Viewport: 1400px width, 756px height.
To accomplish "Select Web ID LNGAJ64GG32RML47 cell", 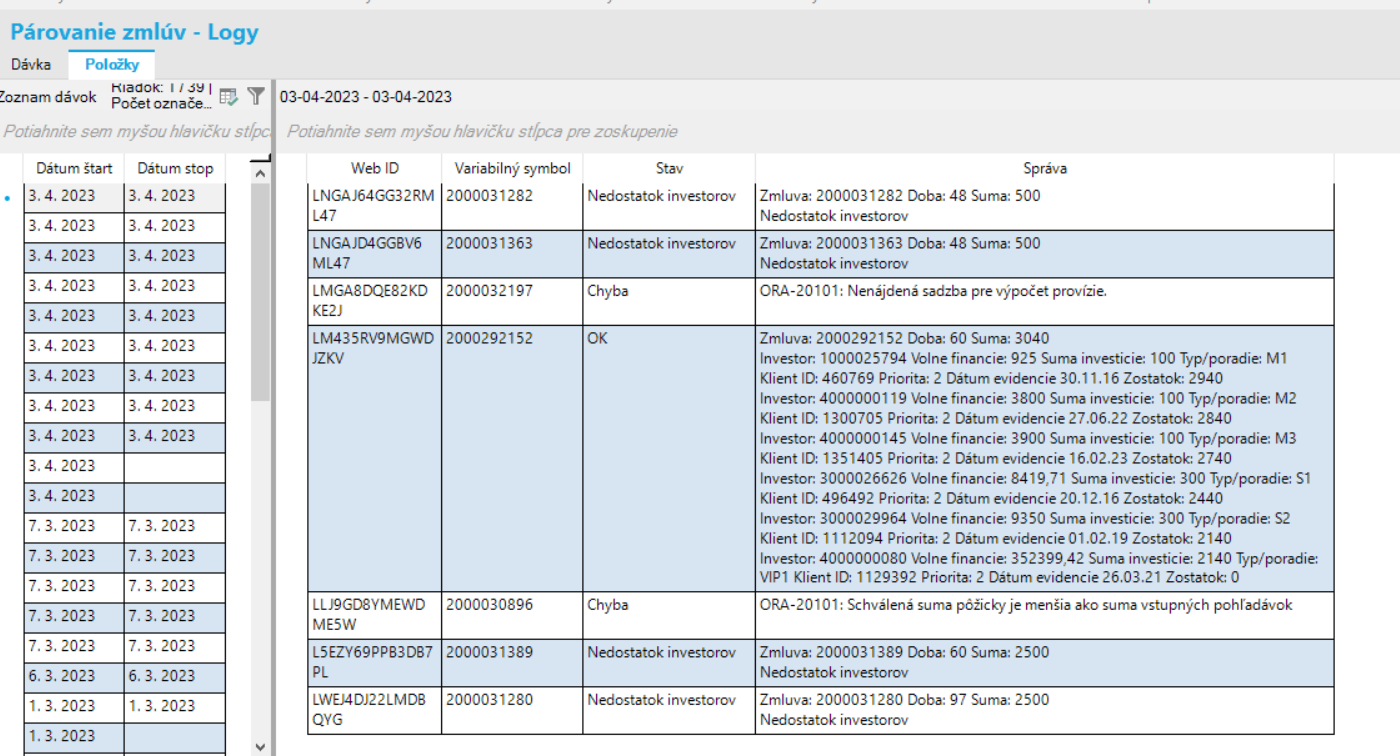I will click(375, 206).
